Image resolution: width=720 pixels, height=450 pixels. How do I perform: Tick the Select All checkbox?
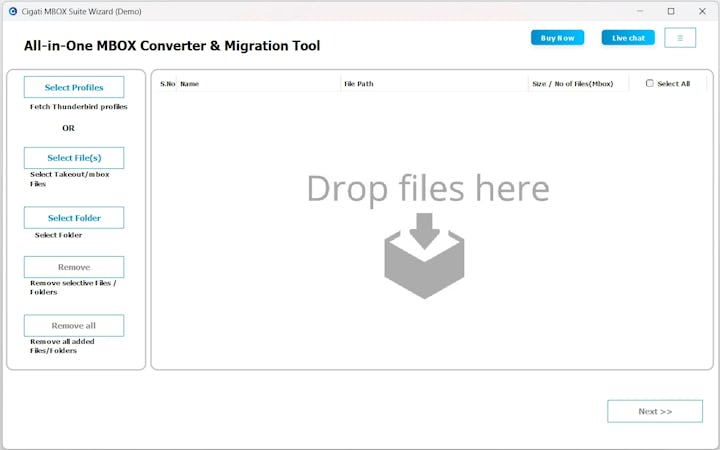tap(650, 83)
